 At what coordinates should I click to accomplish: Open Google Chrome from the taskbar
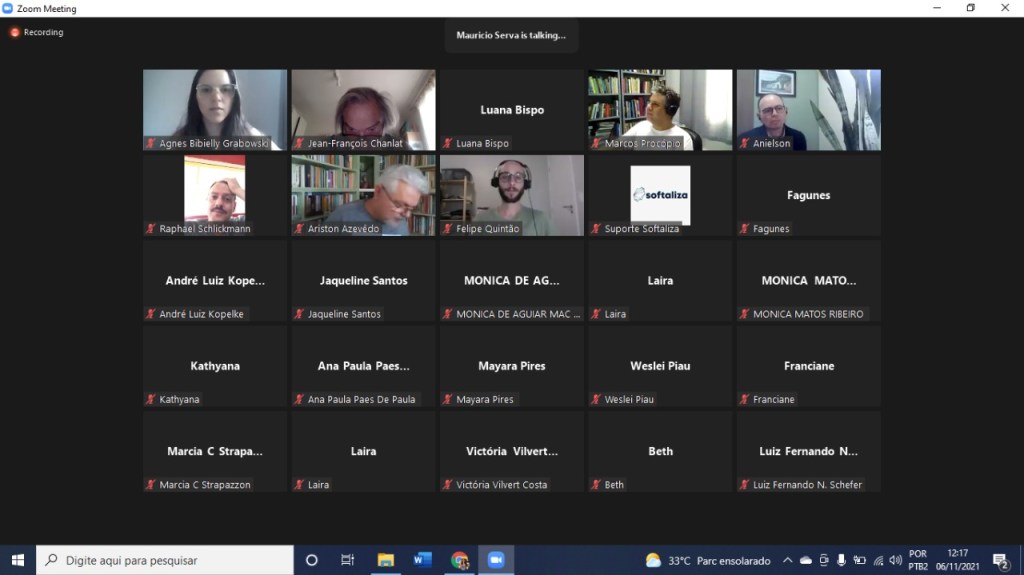(459, 560)
